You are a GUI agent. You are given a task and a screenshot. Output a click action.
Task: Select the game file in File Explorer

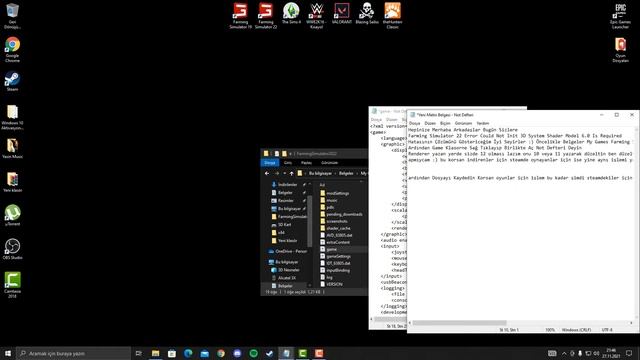(x=331, y=249)
